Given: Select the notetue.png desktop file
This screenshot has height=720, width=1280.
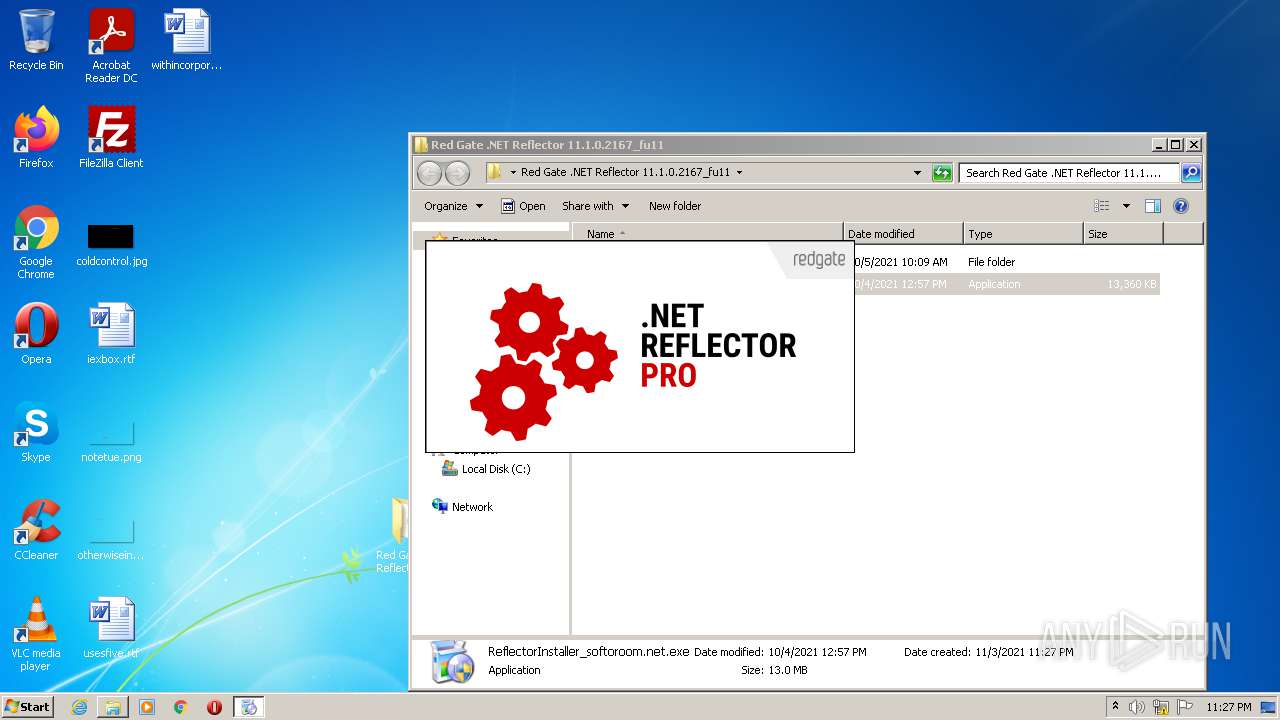Looking at the screenshot, I should [x=111, y=439].
